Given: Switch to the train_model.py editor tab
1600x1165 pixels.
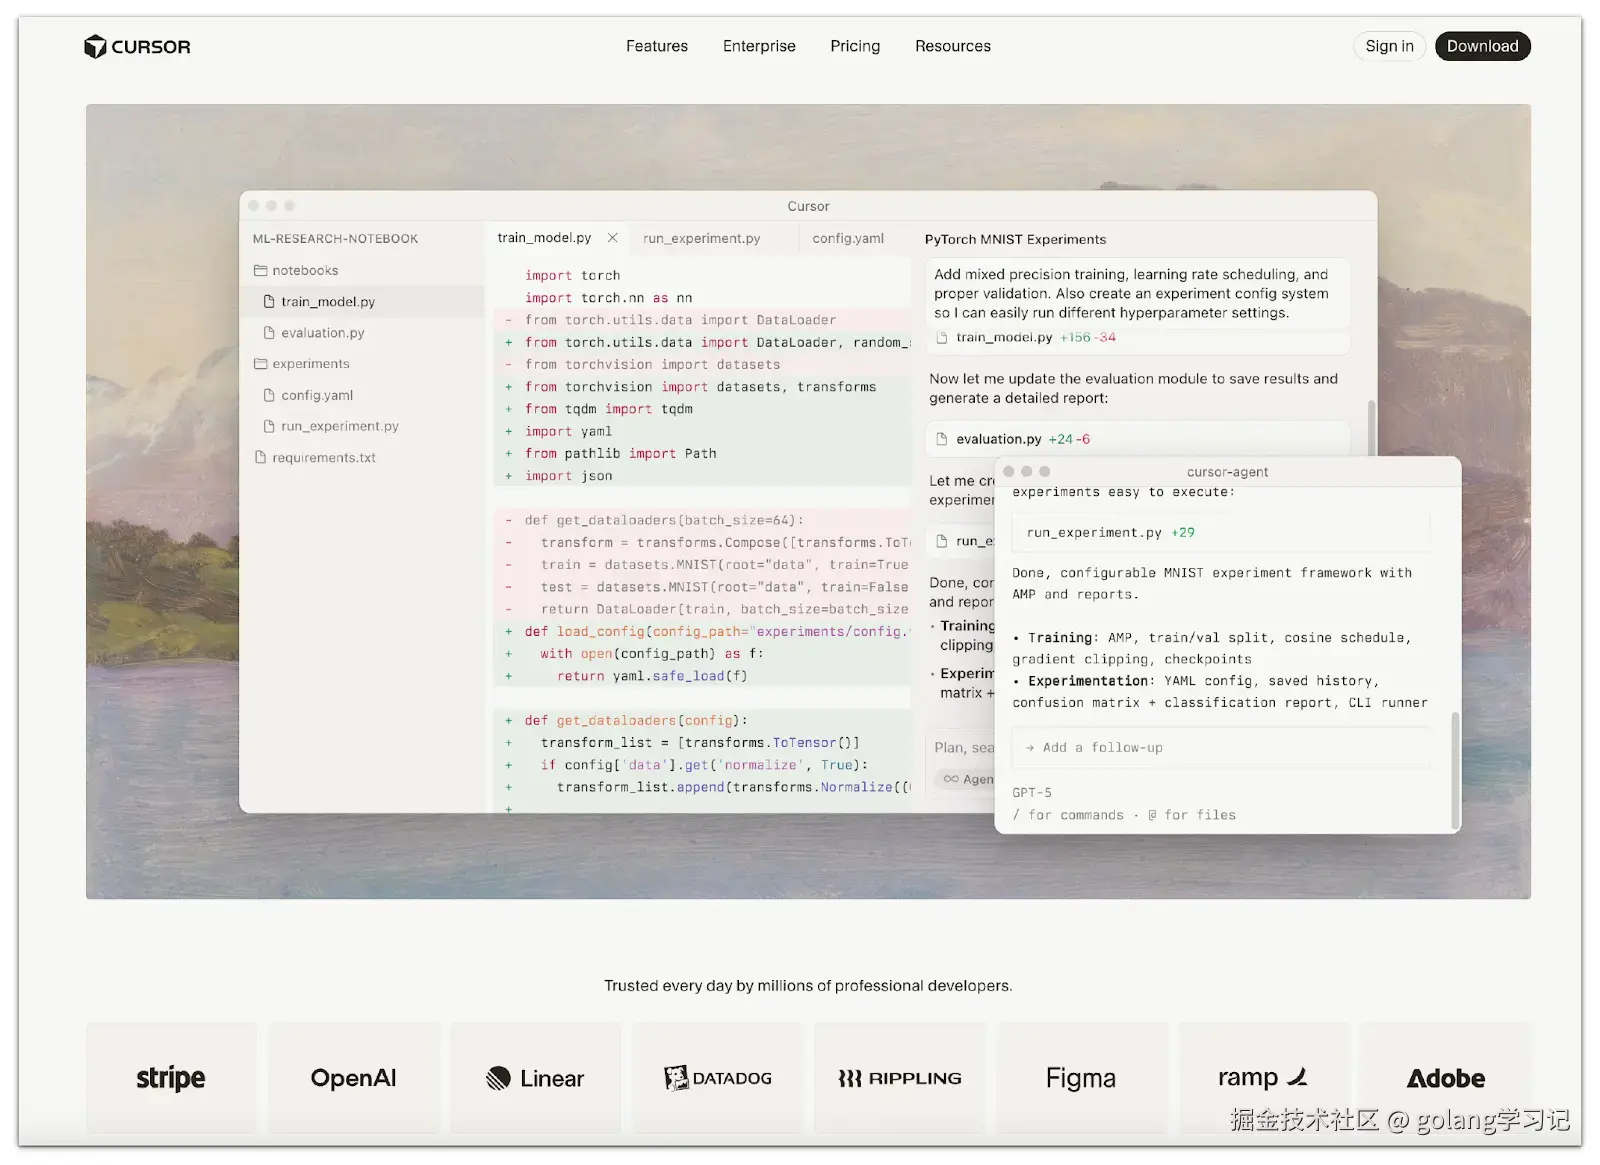Looking at the screenshot, I should [545, 238].
